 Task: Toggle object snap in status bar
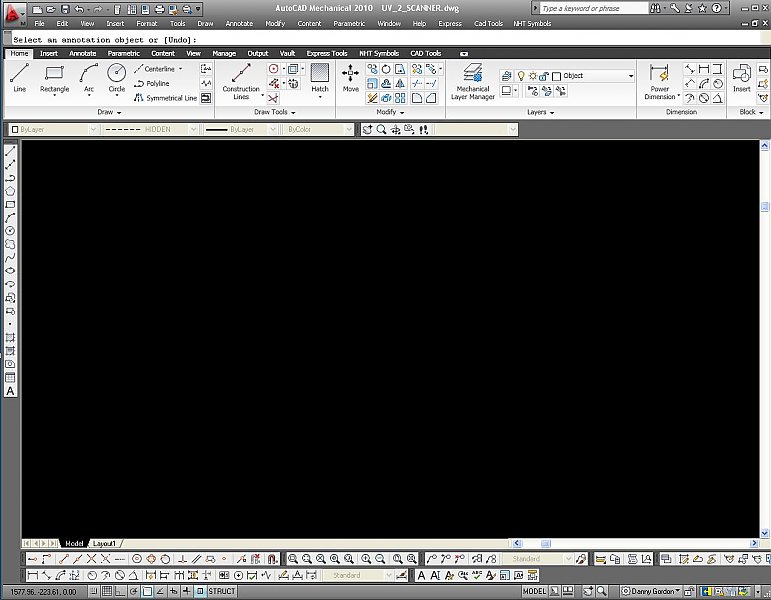[x=147, y=591]
